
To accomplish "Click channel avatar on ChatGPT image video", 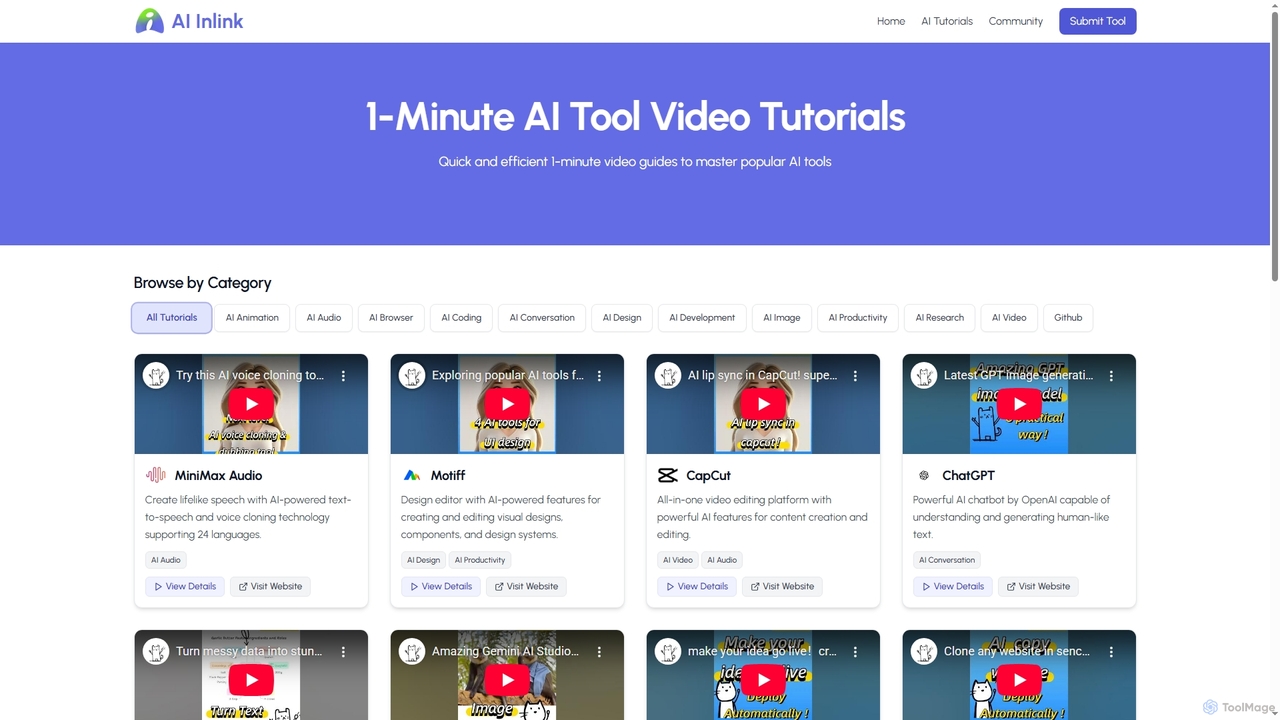I will pos(924,376).
